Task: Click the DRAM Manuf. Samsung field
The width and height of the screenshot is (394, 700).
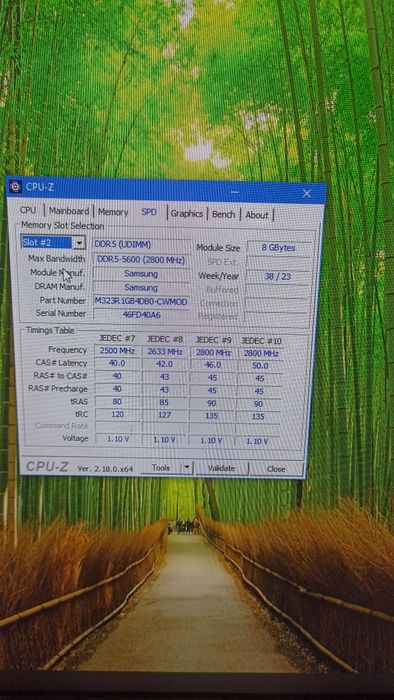Action: click(141, 287)
